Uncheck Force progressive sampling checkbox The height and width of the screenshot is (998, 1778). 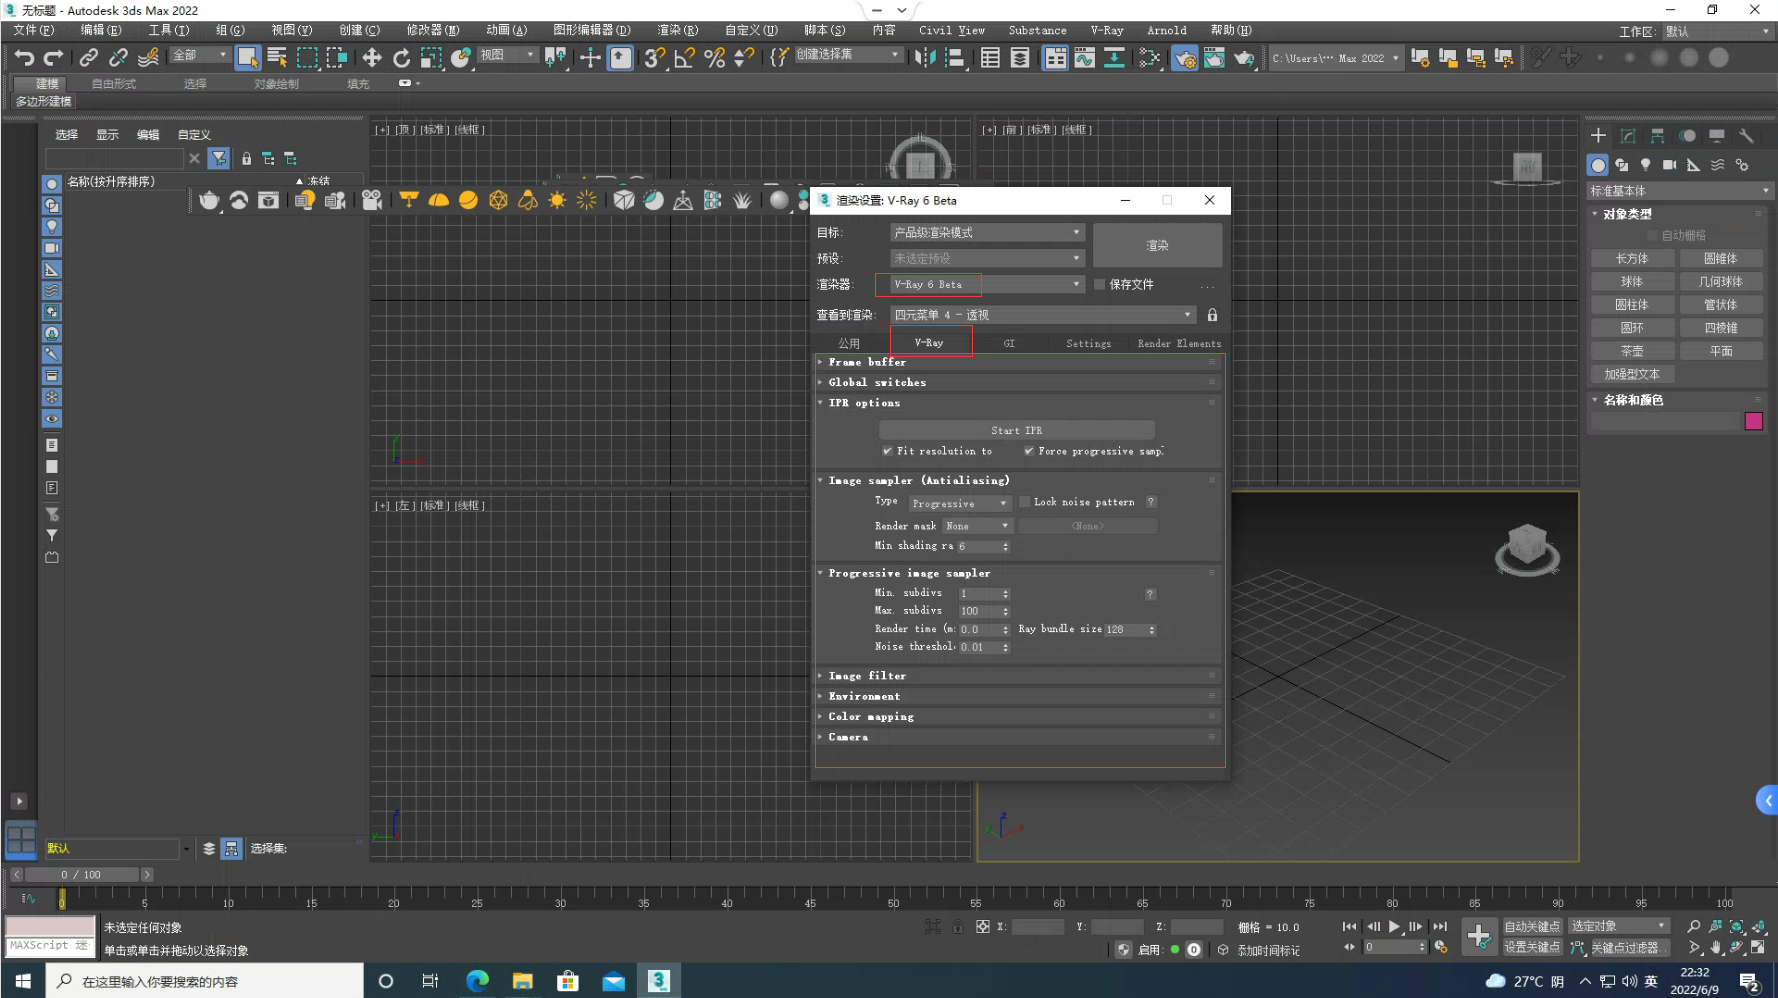click(x=1029, y=451)
